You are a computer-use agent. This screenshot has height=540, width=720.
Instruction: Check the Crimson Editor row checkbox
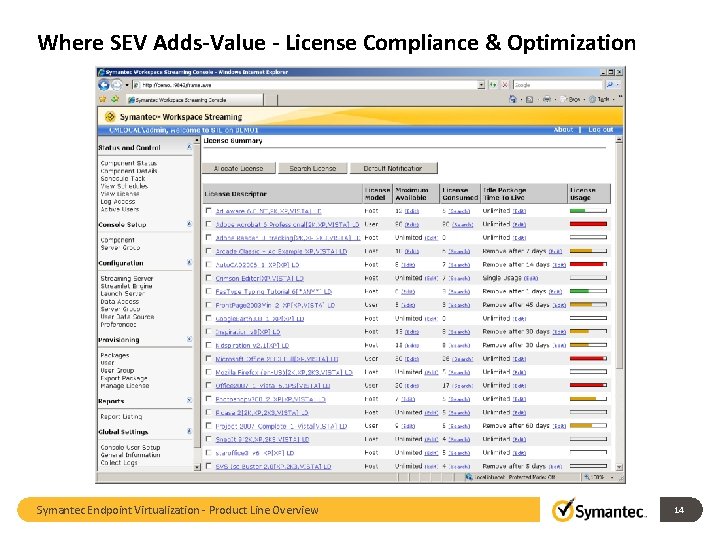click(x=208, y=278)
